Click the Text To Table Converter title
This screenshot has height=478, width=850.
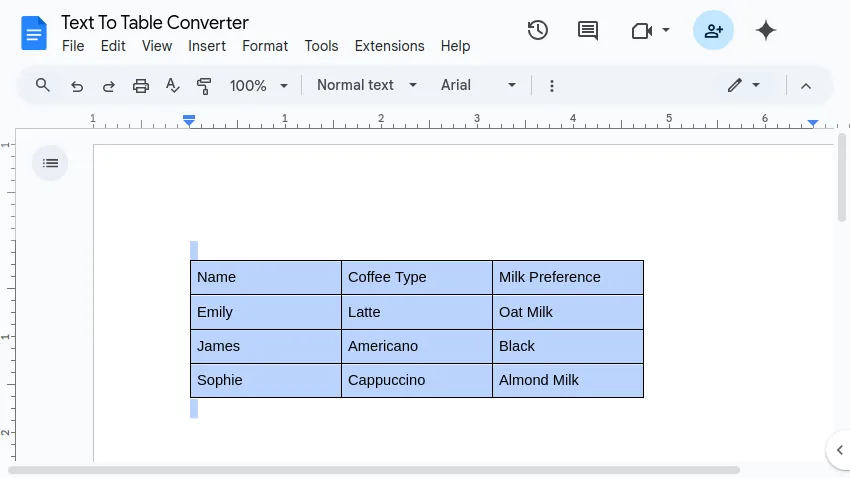155,22
